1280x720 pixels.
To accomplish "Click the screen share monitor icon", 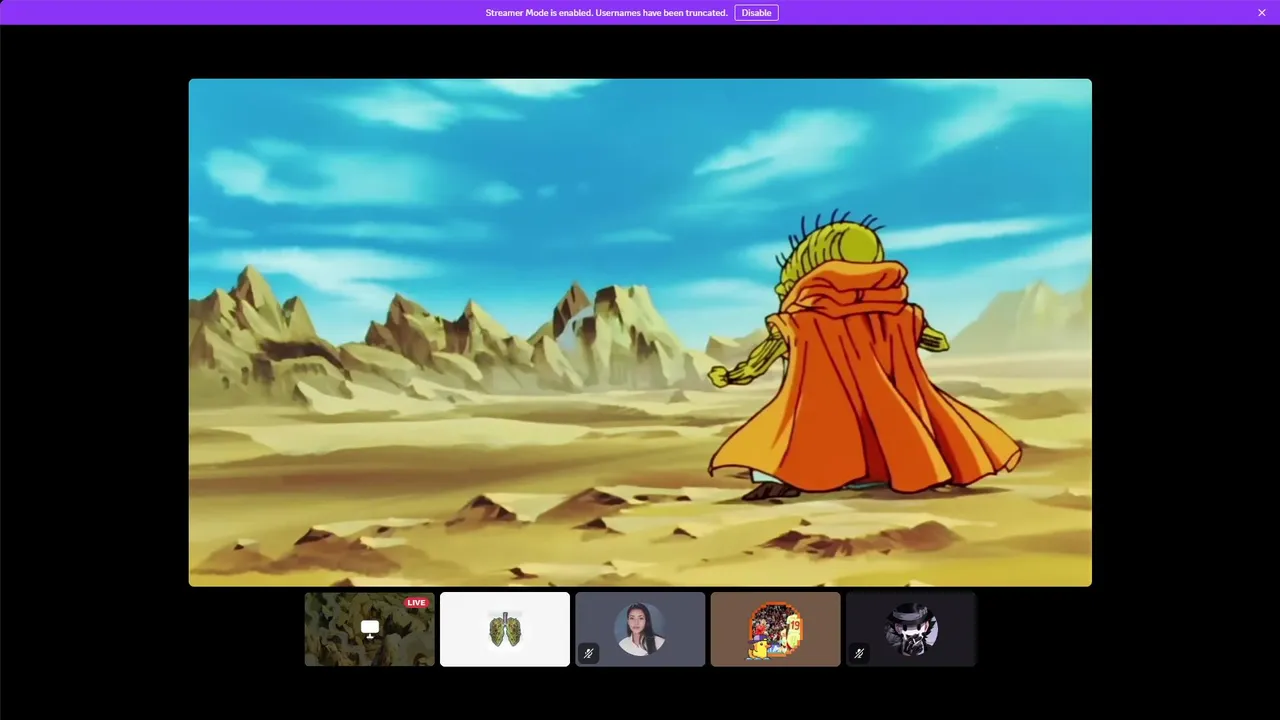I will pos(370,629).
